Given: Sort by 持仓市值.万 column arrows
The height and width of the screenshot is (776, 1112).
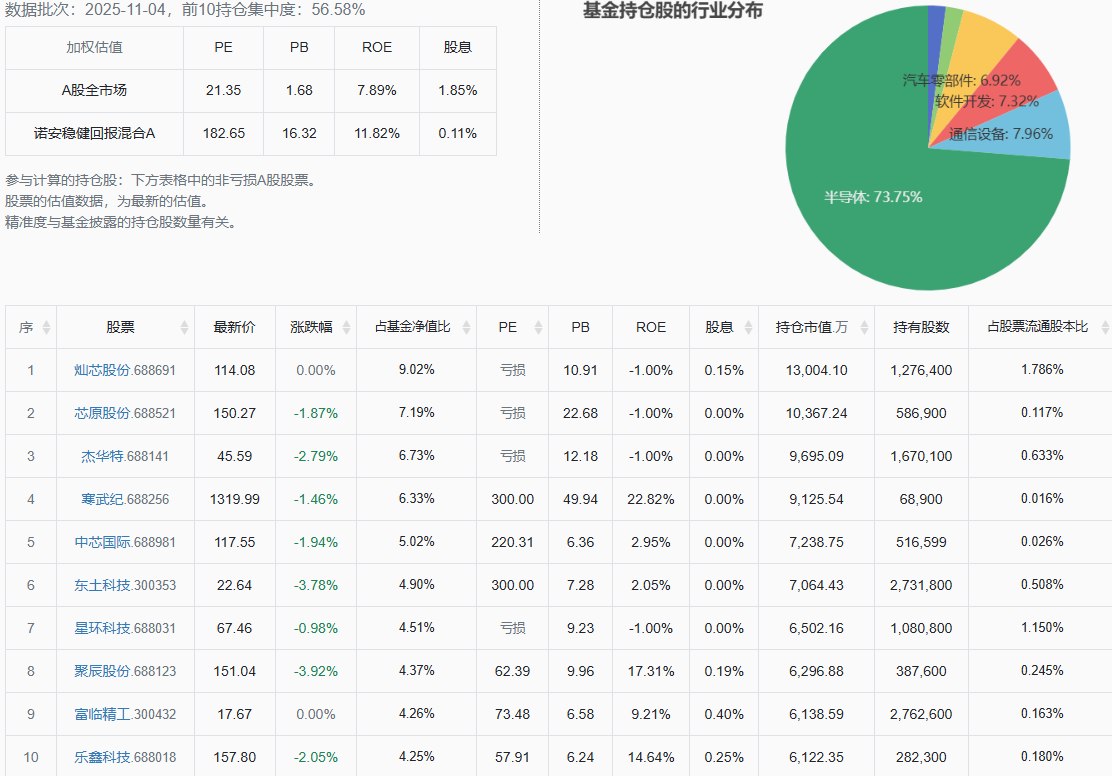Looking at the screenshot, I should [864, 328].
